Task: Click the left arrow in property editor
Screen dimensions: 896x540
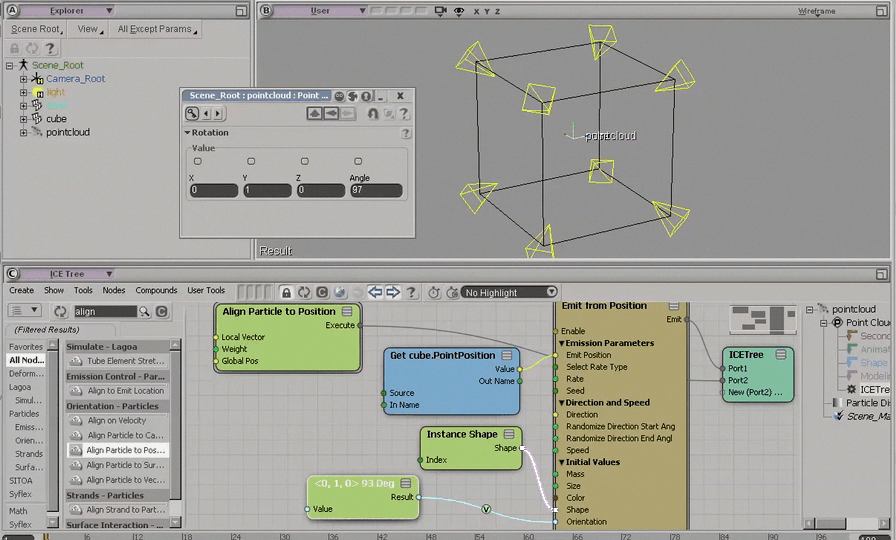Action: pos(331,114)
